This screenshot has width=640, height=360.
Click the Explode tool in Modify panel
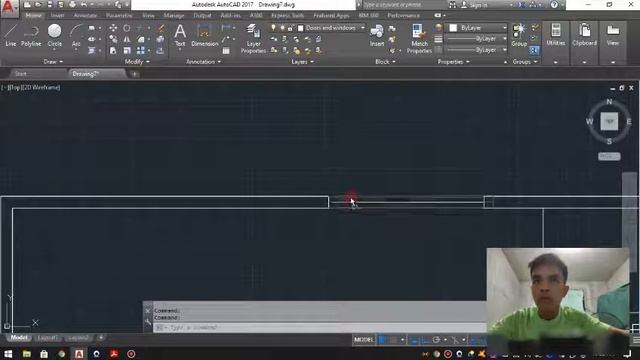point(160,39)
